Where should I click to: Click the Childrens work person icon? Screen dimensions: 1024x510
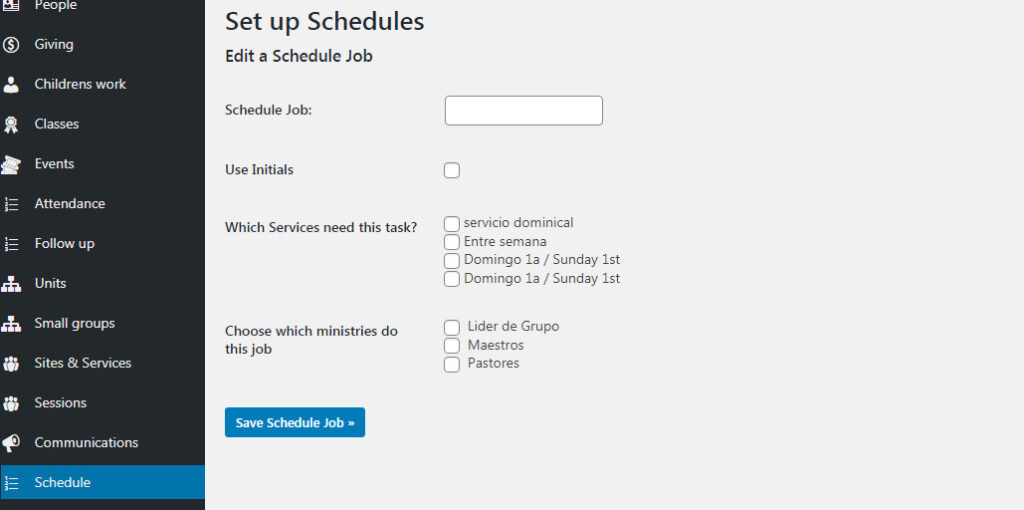(11, 84)
